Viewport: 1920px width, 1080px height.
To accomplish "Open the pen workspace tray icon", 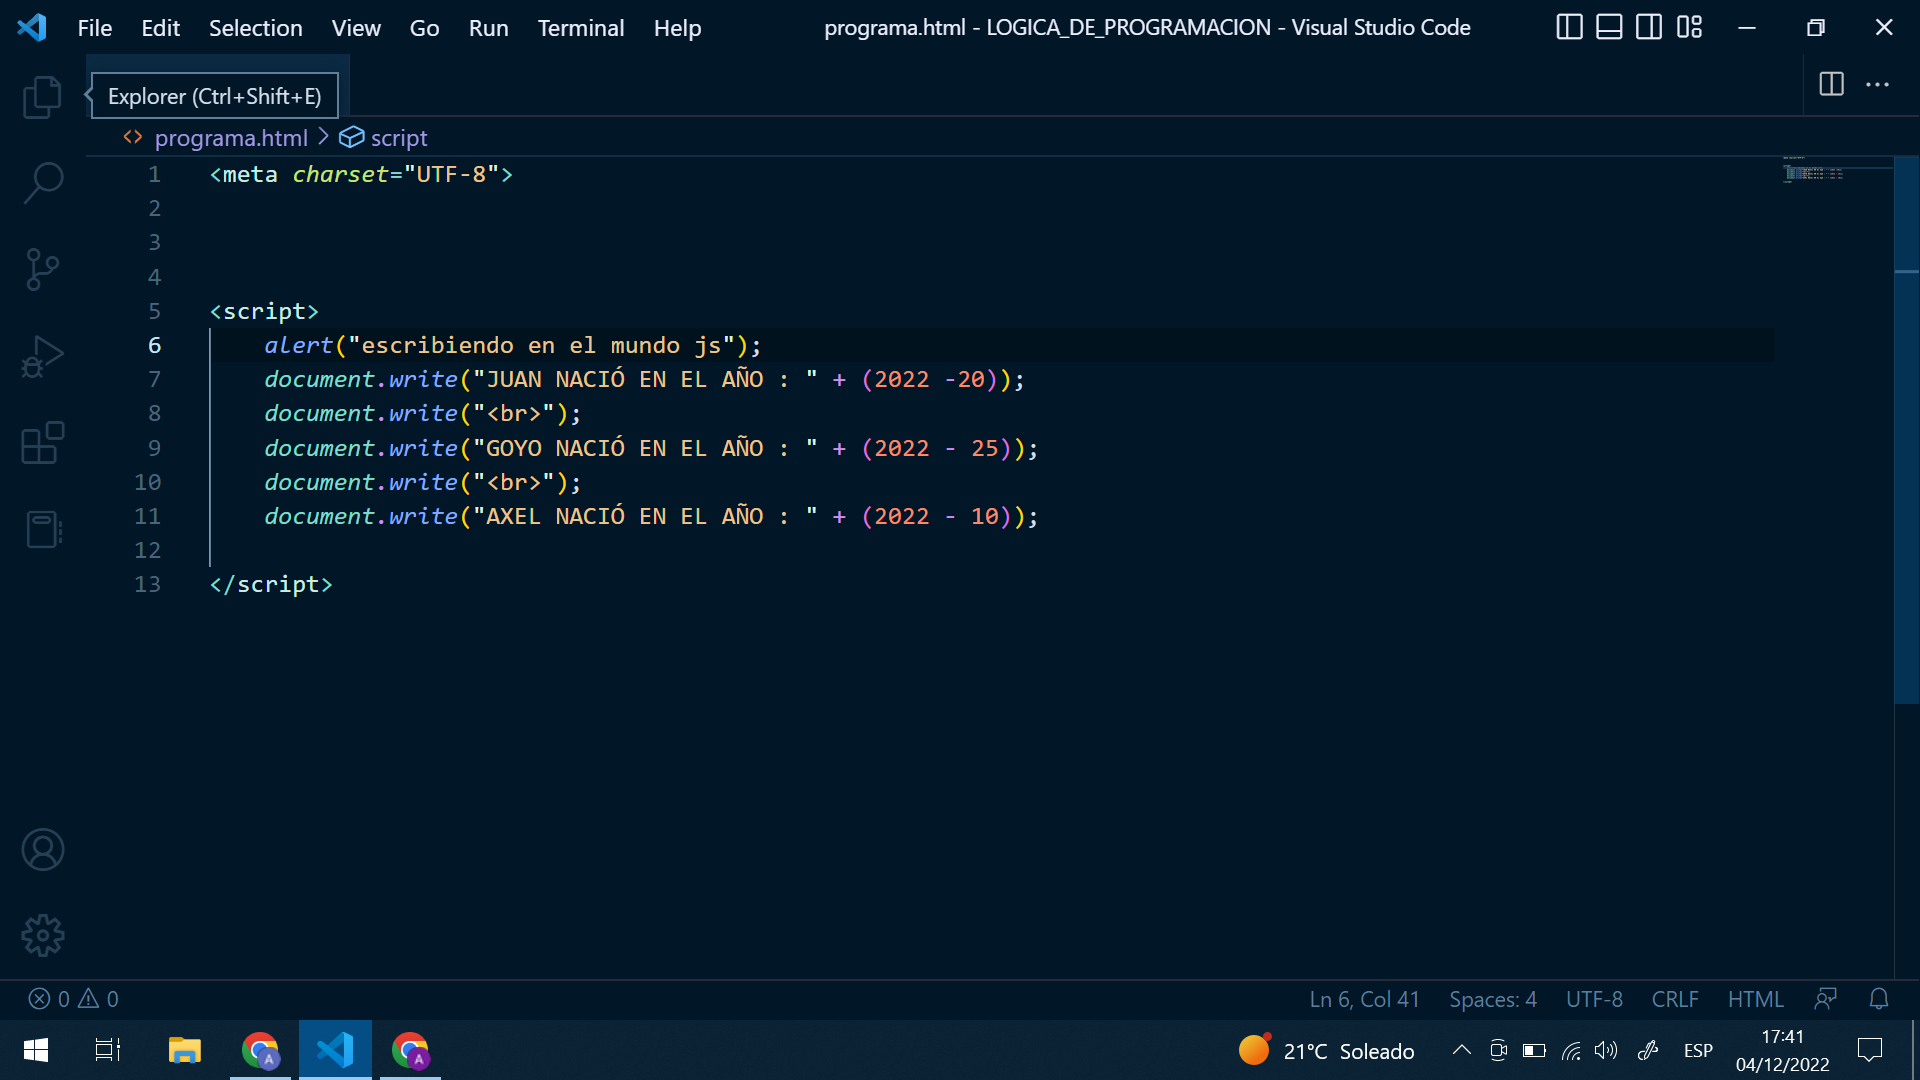I will (1648, 1050).
